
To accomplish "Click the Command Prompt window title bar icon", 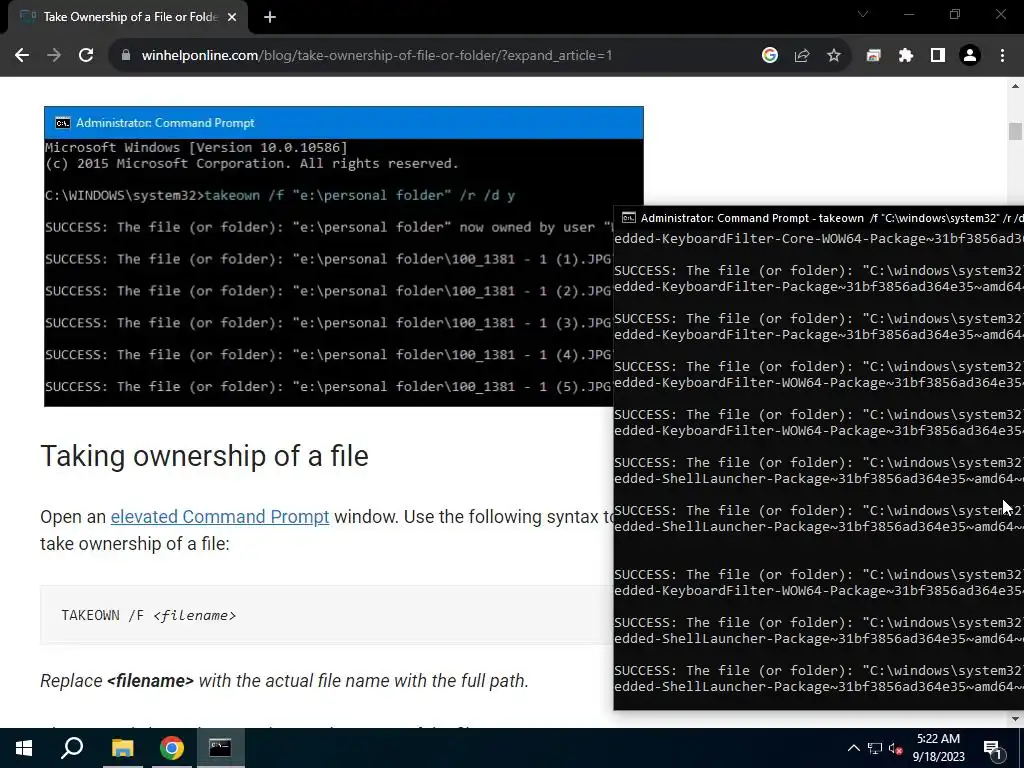I will [628, 218].
